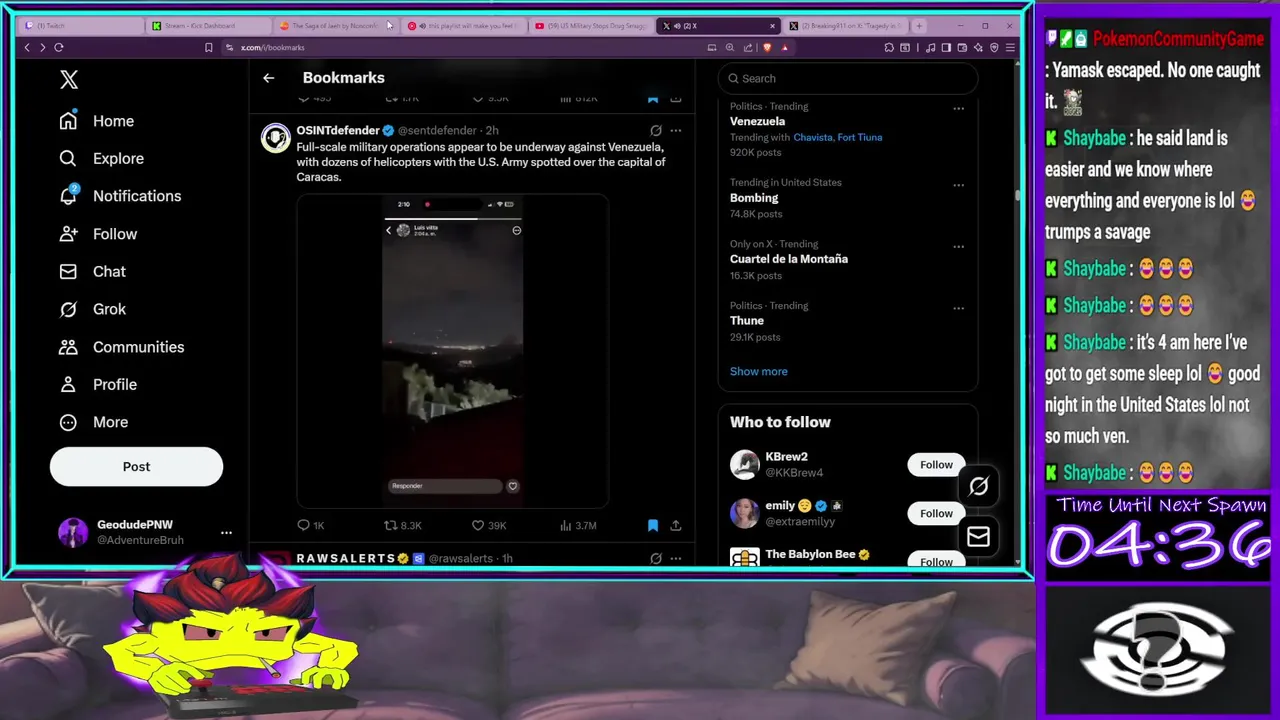Click browser forward arrow
The width and height of the screenshot is (1280, 720).
click(42, 47)
